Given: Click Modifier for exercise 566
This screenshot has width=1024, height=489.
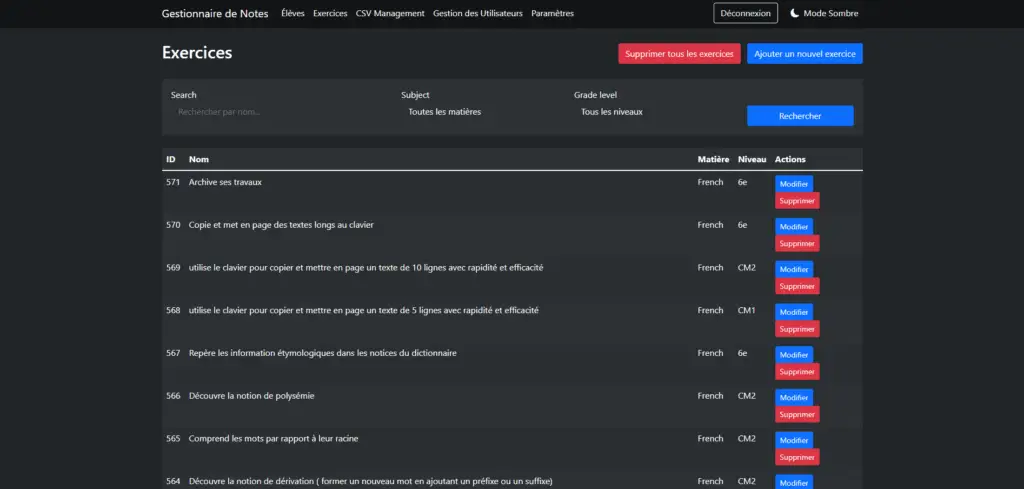Looking at the screenshot, I should [794, 398].
